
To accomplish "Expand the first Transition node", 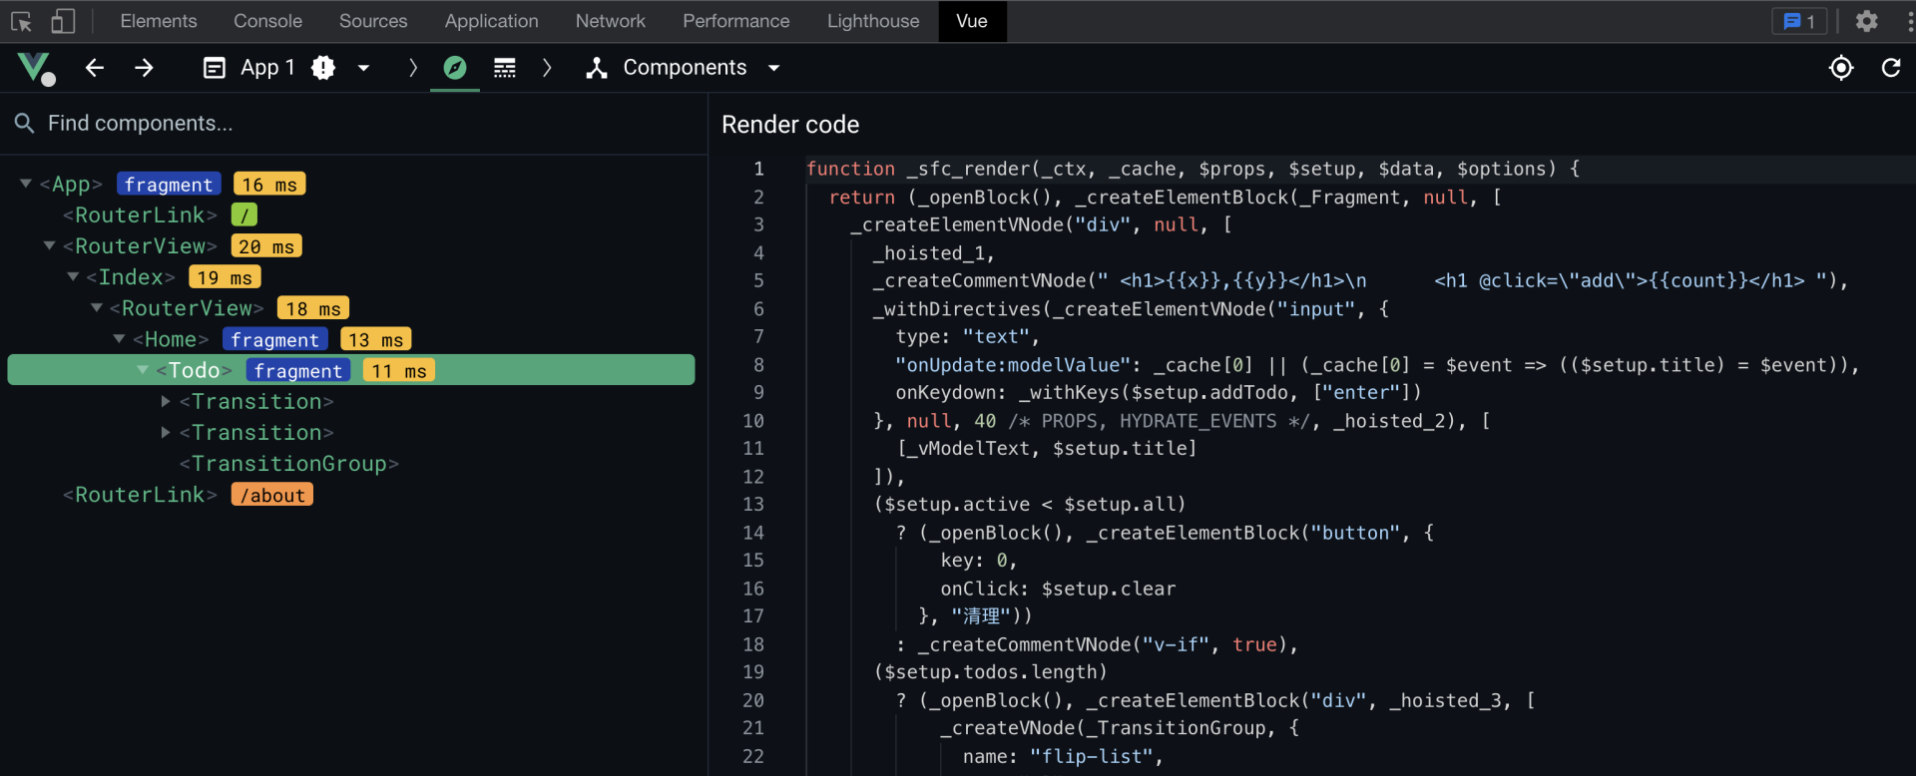I will point(166,401).
